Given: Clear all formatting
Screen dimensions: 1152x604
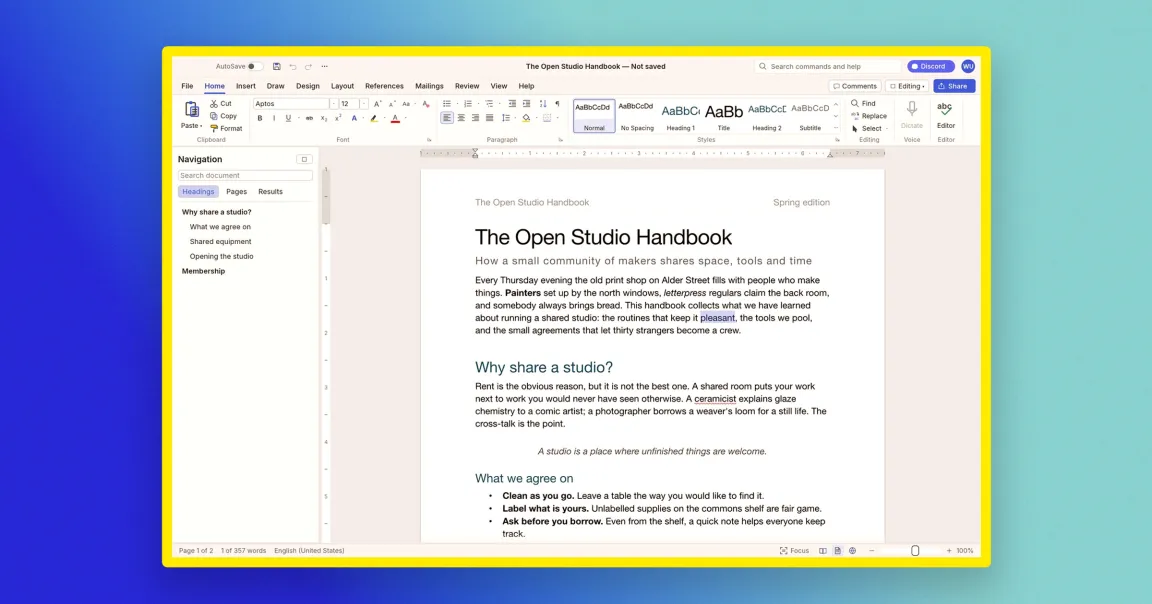Looking at the screenshot, I should pos(425,104).
